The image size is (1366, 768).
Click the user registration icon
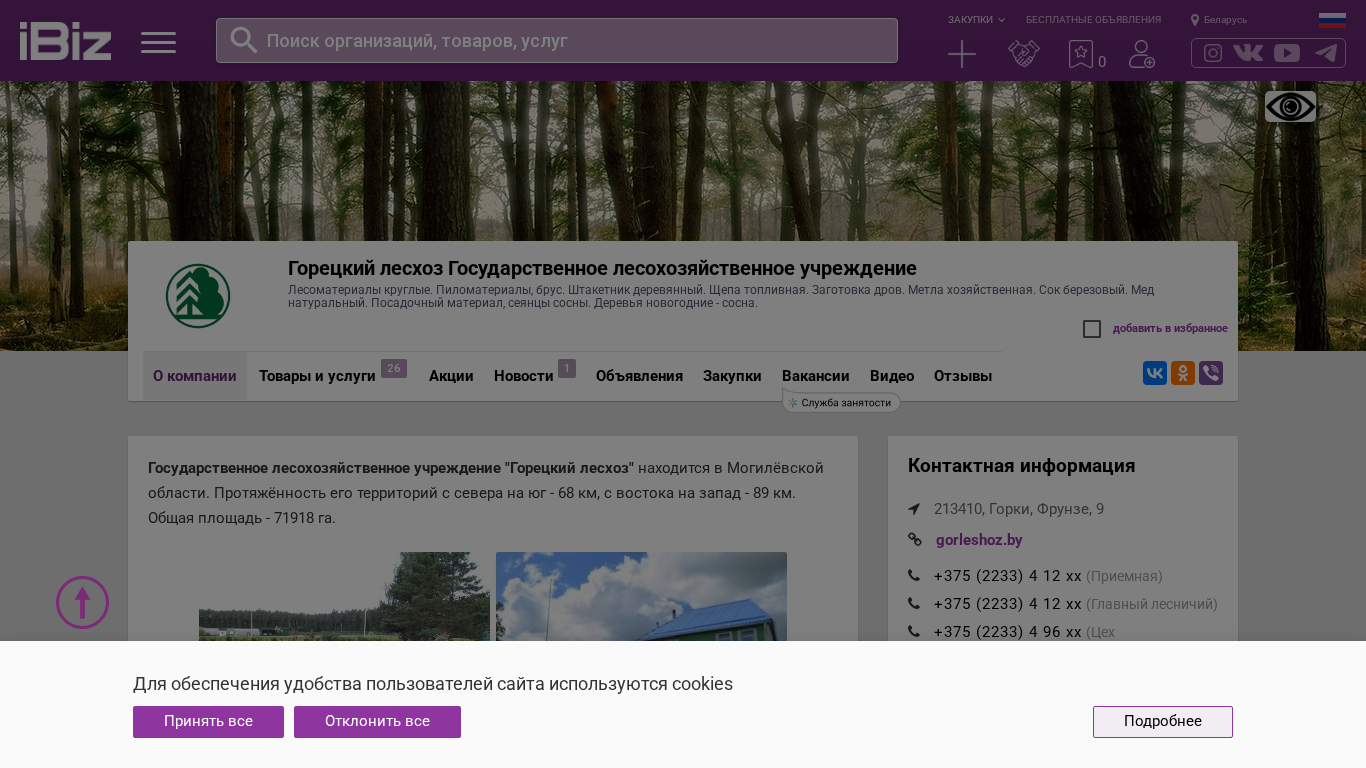(x=1141, y=54)
